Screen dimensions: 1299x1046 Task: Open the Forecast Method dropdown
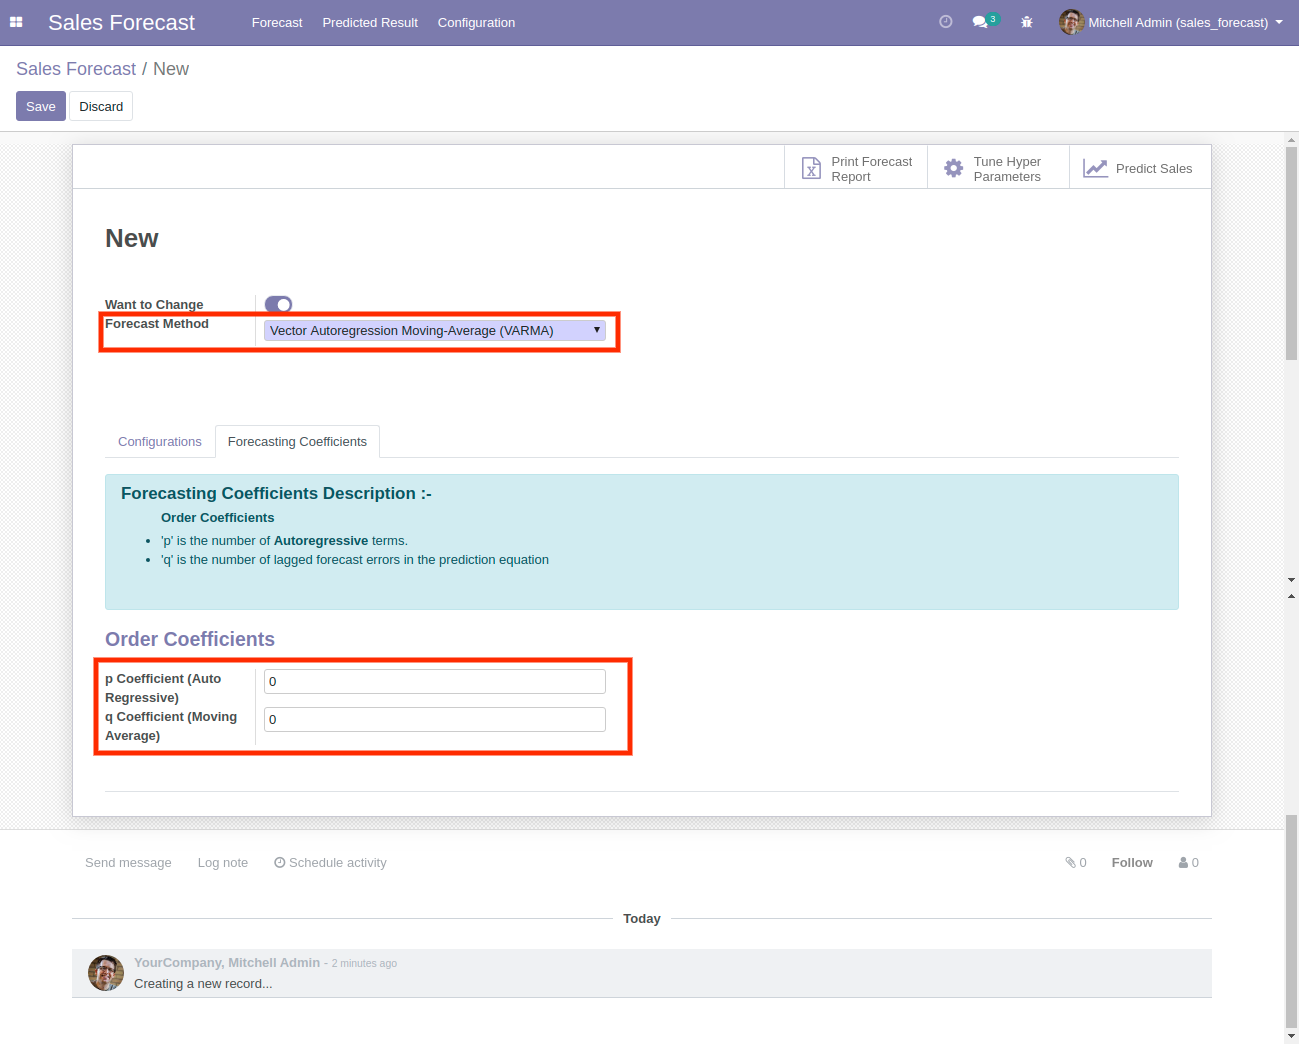[x=434, y=331]
